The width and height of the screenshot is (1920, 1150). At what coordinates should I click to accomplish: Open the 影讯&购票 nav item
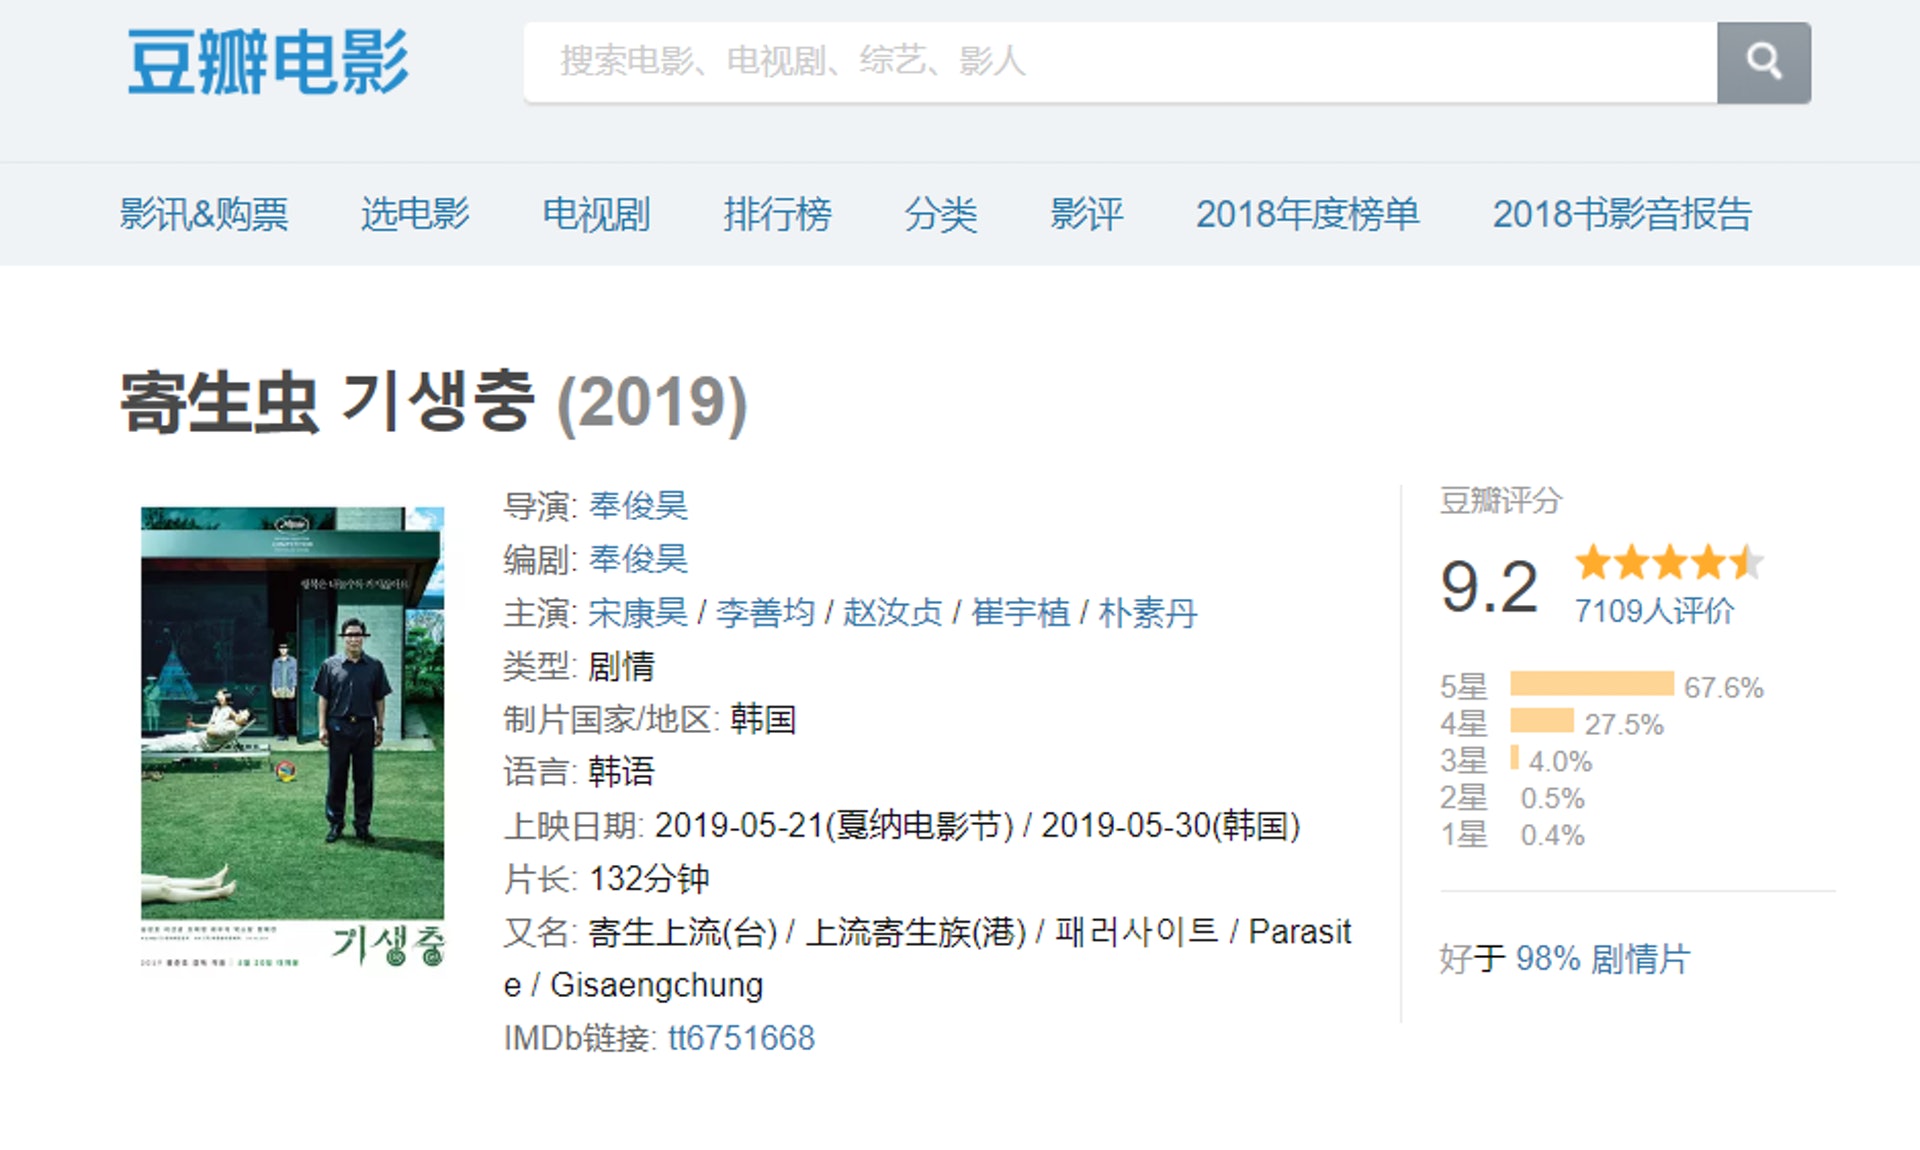204,214
